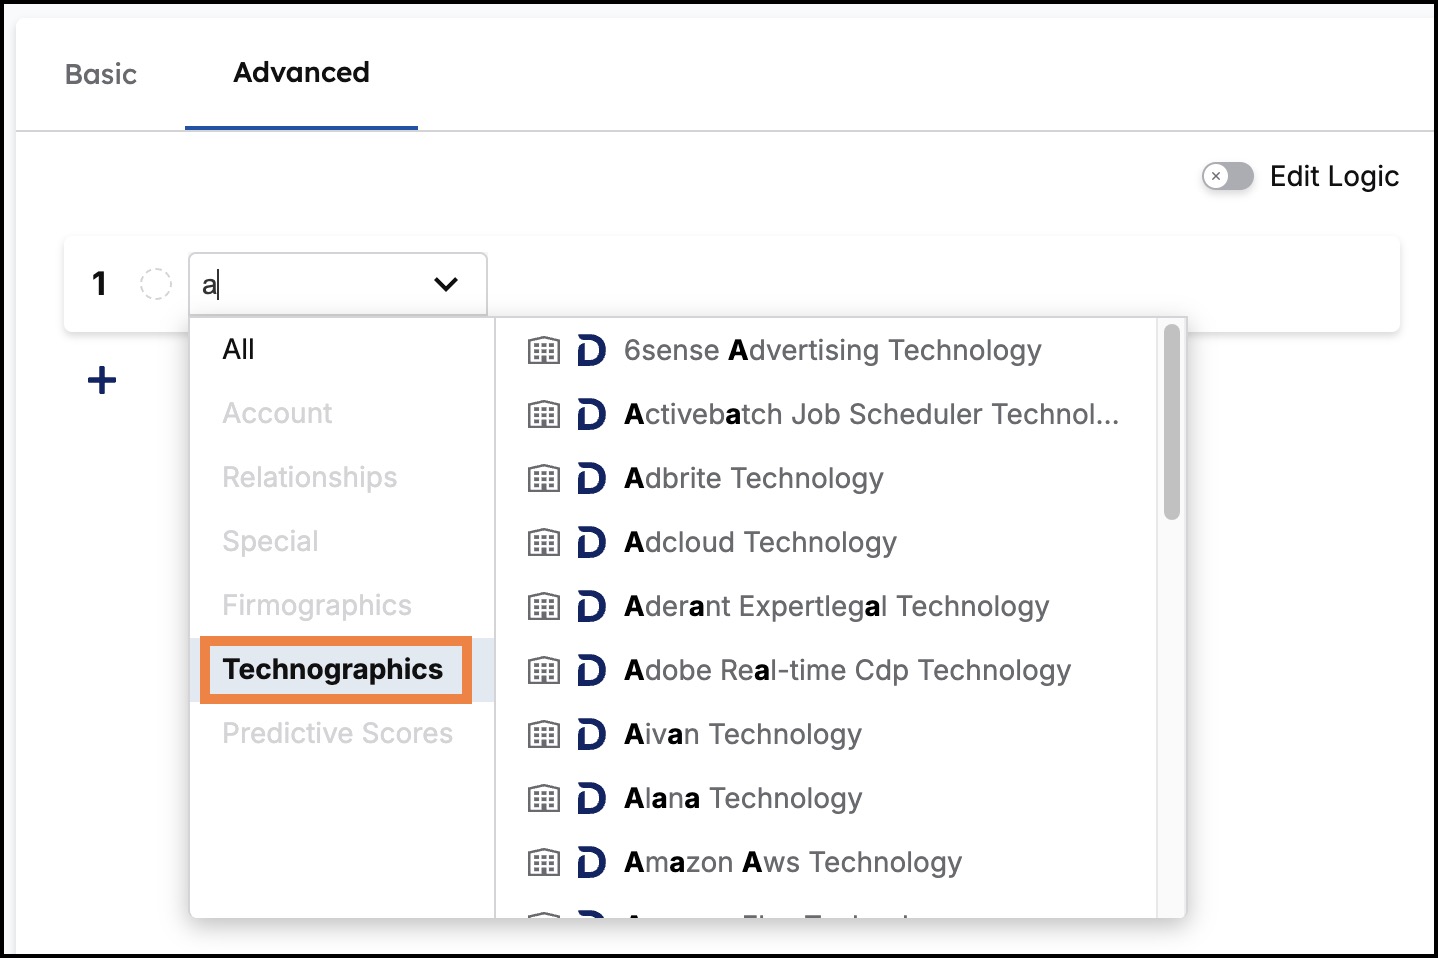Click the D logo beside Adobe Real-time Cdp
Viewport: 1438px width, 958px height.
pyautogui.click(x=591, y=670)
